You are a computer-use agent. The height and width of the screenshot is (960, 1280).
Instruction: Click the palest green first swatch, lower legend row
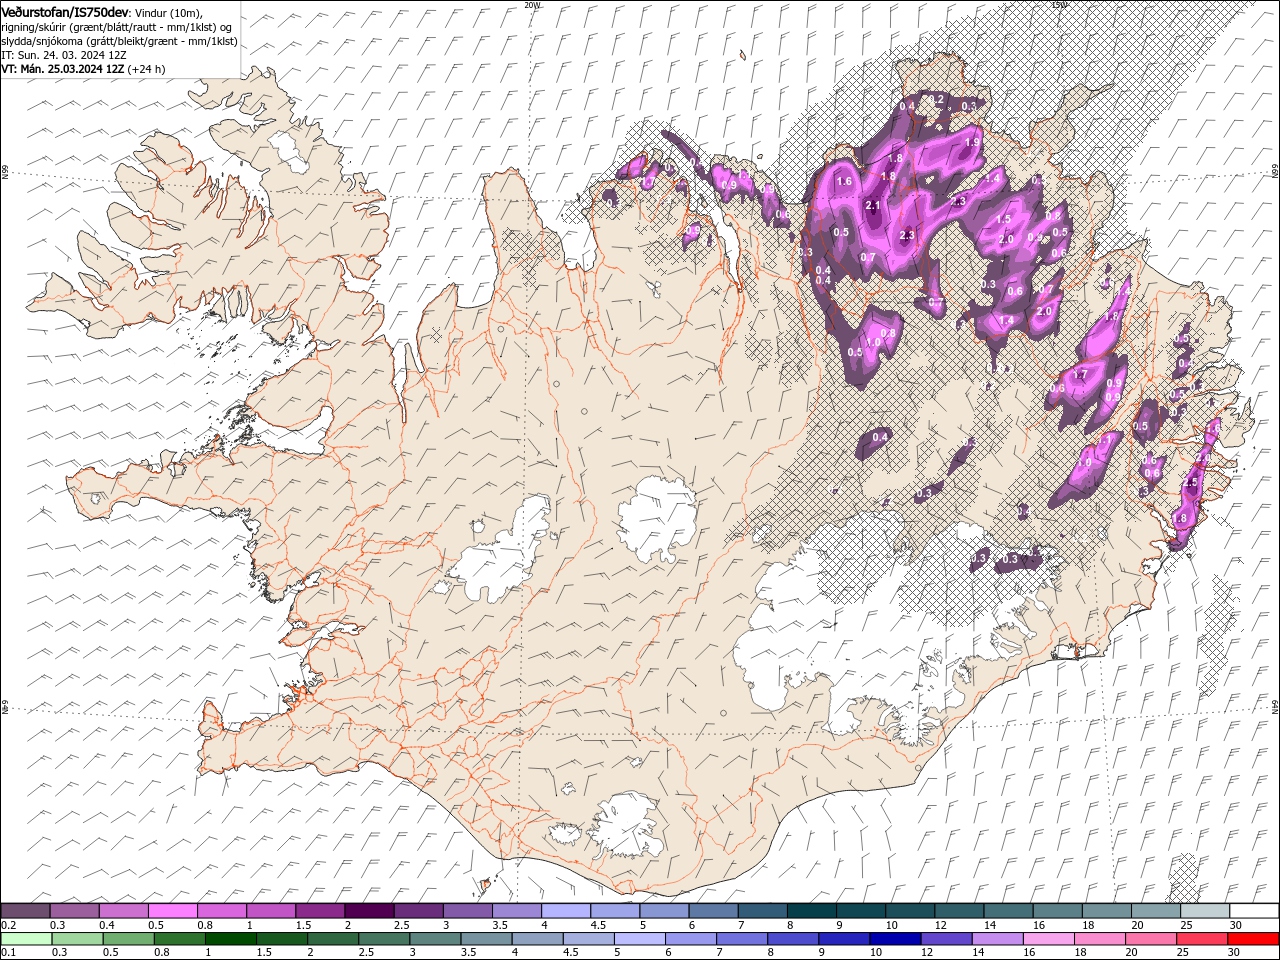pyautogui.click(x=26, y=939)
